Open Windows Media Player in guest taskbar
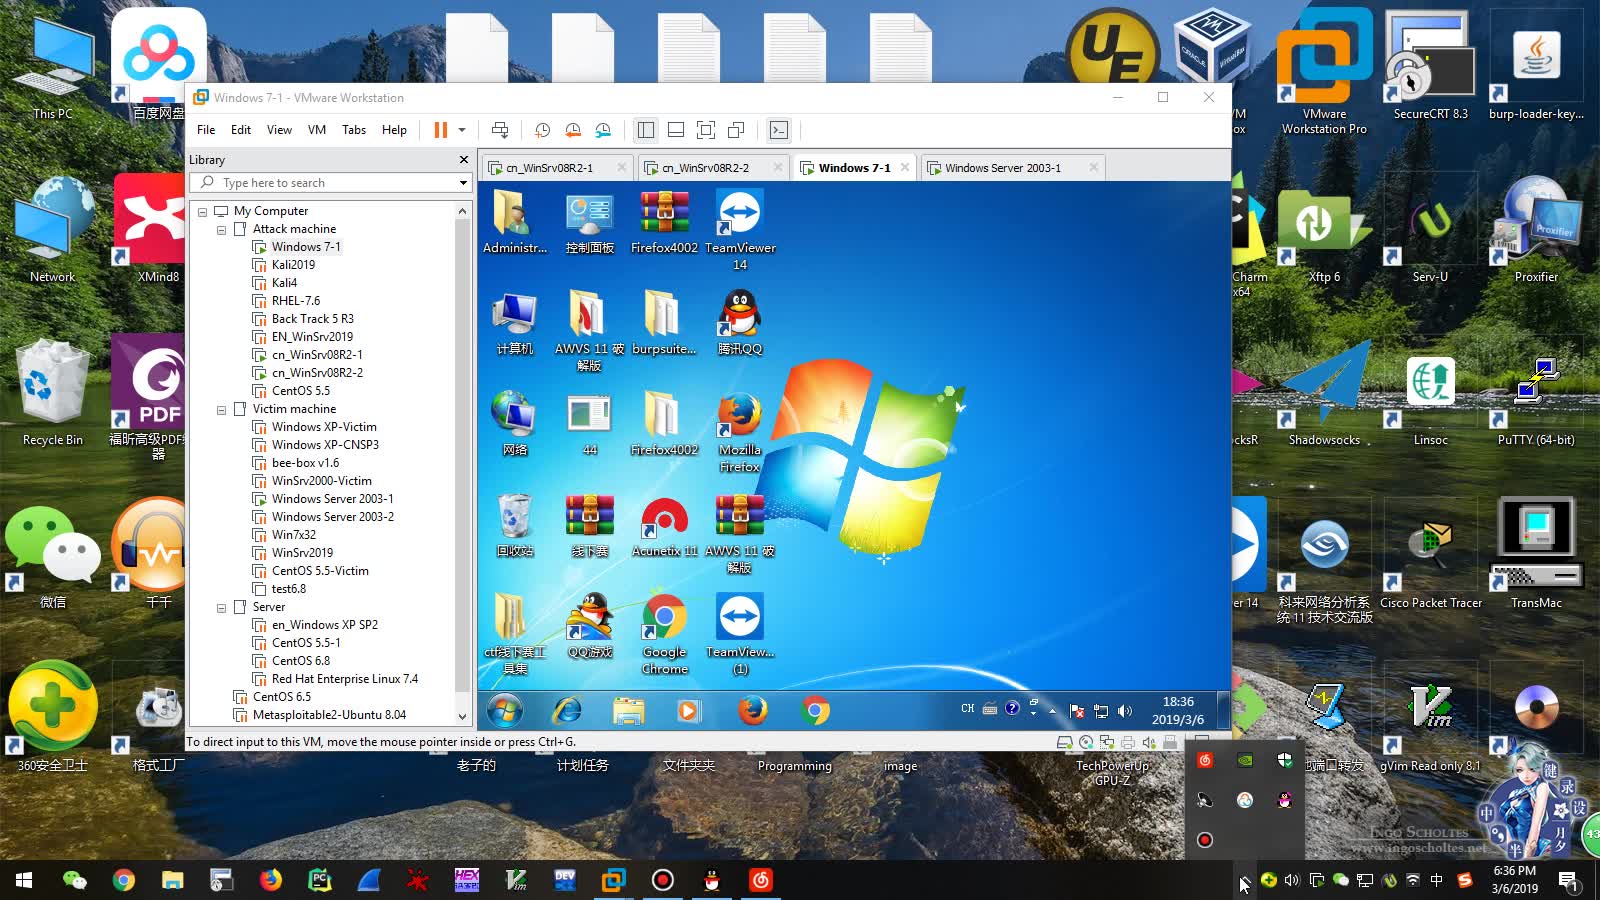 689,710
